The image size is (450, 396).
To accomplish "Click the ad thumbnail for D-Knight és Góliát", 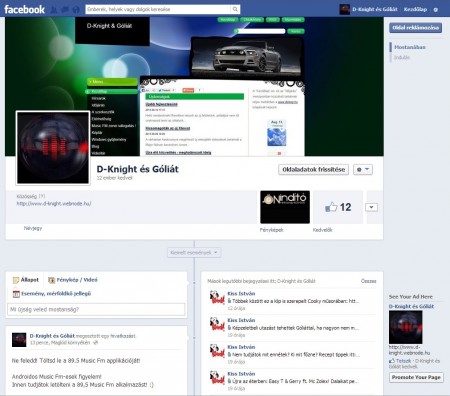I will [x=406, y=327].
